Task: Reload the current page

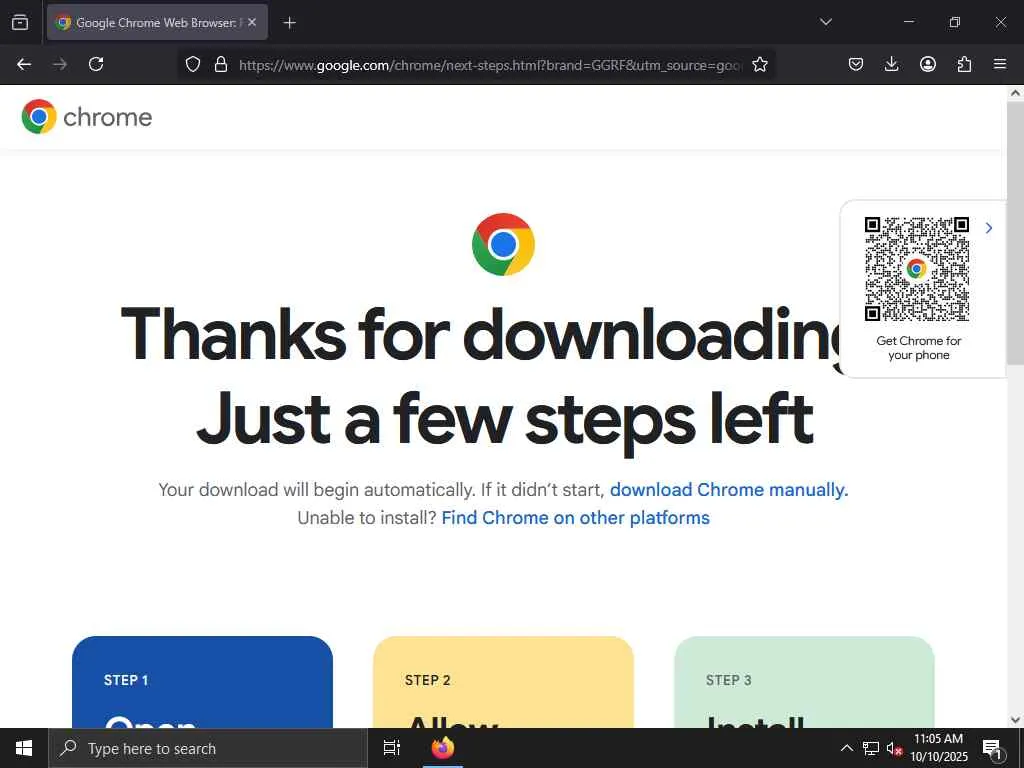Action: [x=96, y=64]
